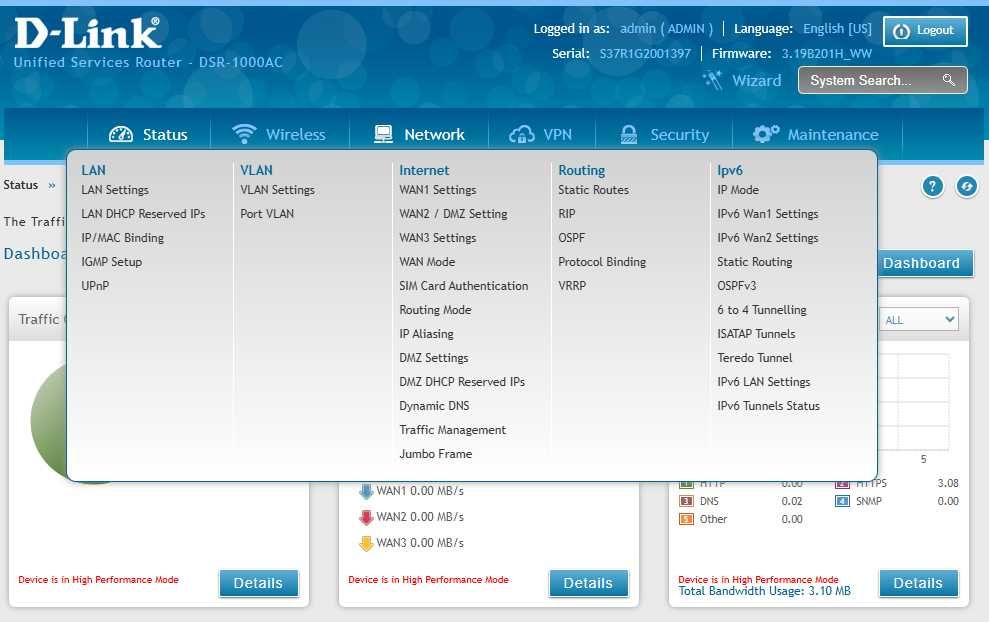This screenshot has height=622, width=989.
Task: Click the search magnifier icon
Action: pyautogui.click(x=949, y=79)
